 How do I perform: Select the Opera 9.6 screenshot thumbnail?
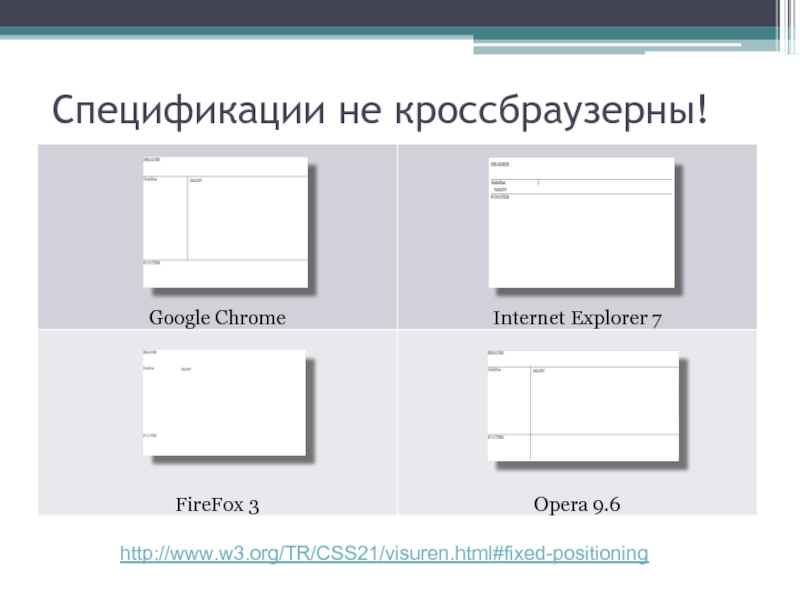(583, 406)
